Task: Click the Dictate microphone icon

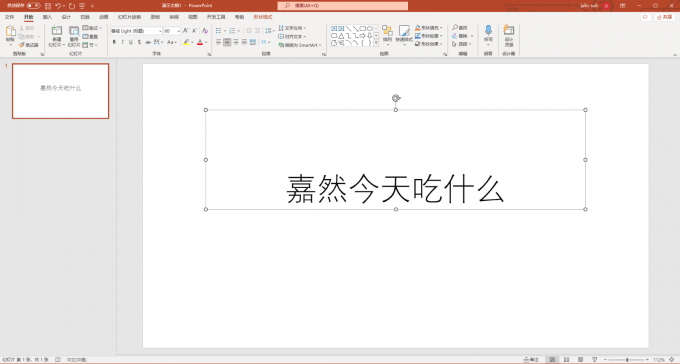Action: pyautogui.click(x=488, y=30)
